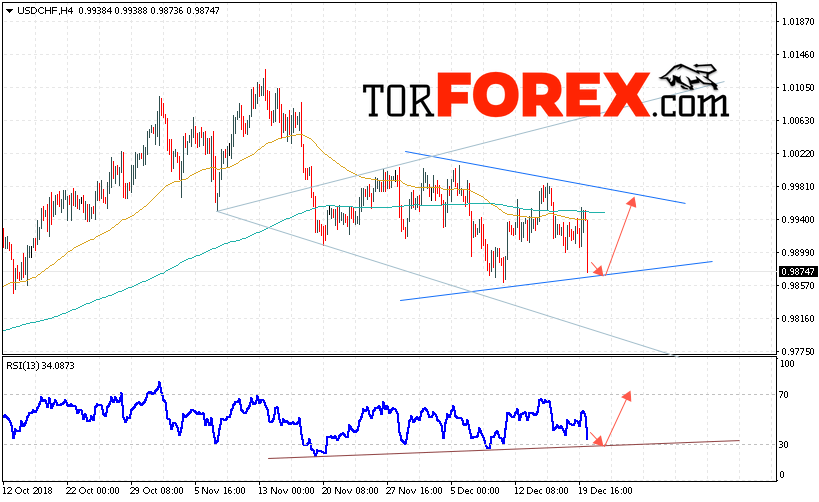Viewport: 819px width, 502px height.
Task: Select the current price tag 0.98747
Action: 798,272
